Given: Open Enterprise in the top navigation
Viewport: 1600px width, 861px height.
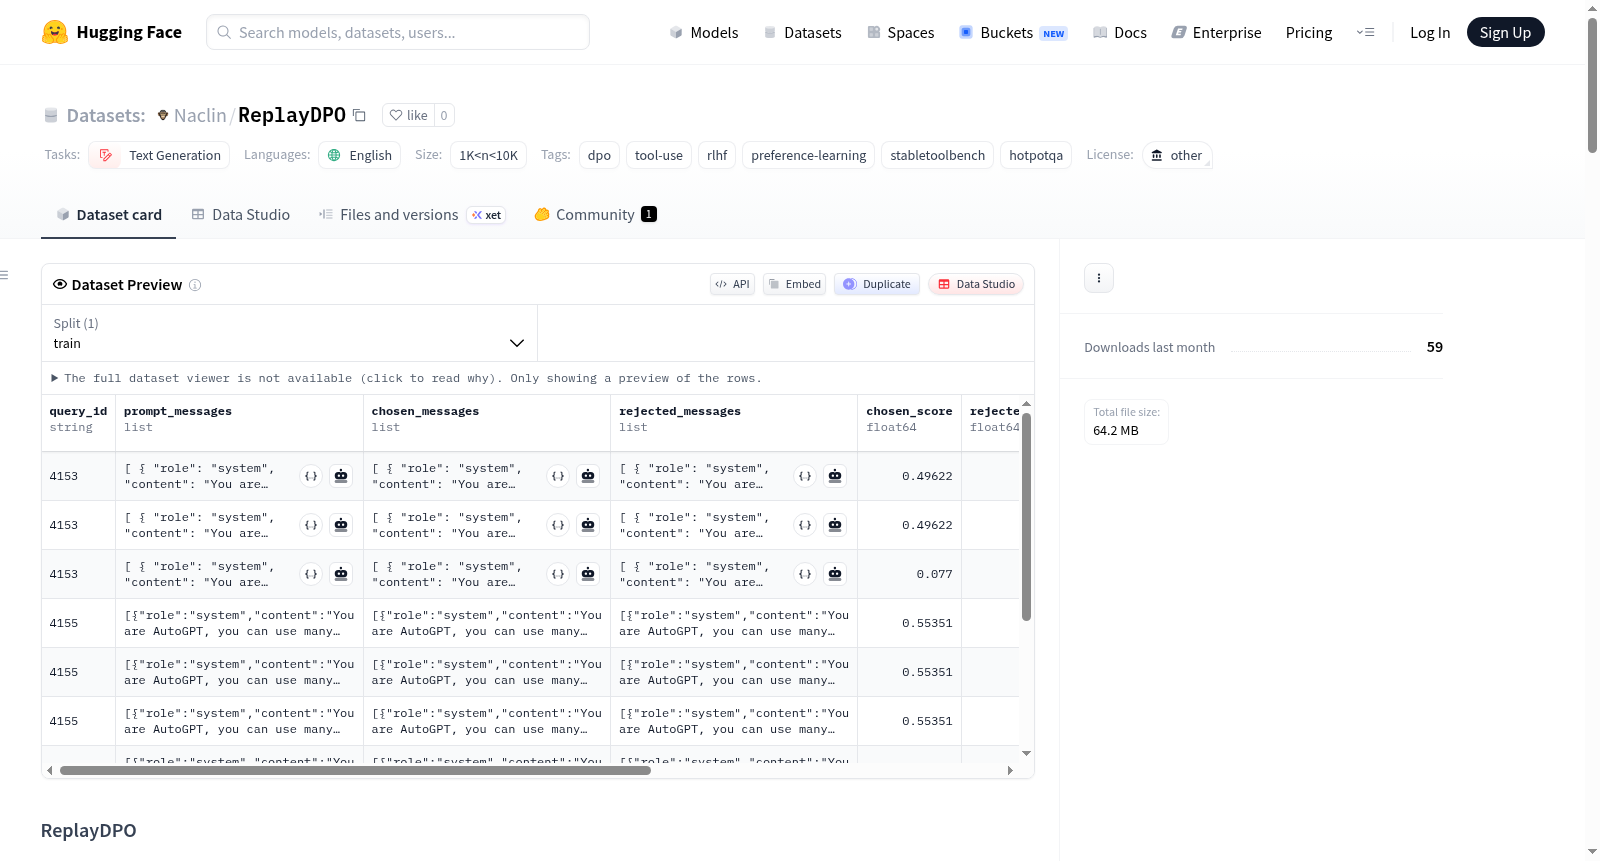Looking at the screenshot, I should pos(1216,32).
